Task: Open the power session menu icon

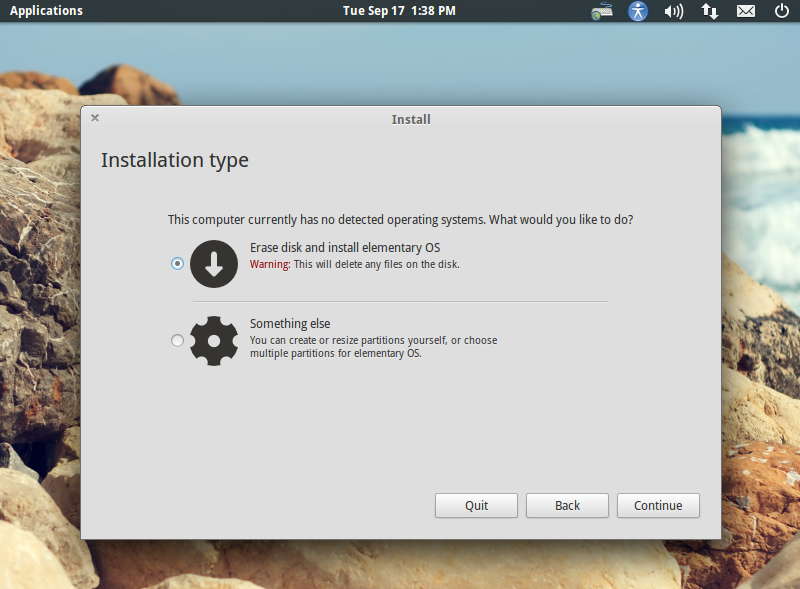Action: pyautogui.click(x=782, y=11)
